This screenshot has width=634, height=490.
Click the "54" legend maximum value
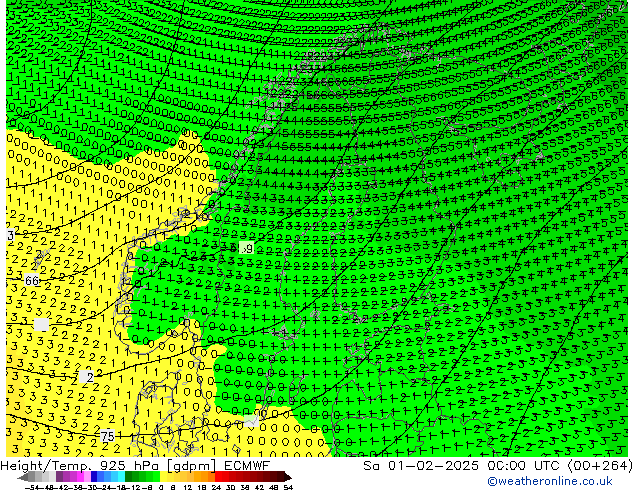(x=288, y=487)
